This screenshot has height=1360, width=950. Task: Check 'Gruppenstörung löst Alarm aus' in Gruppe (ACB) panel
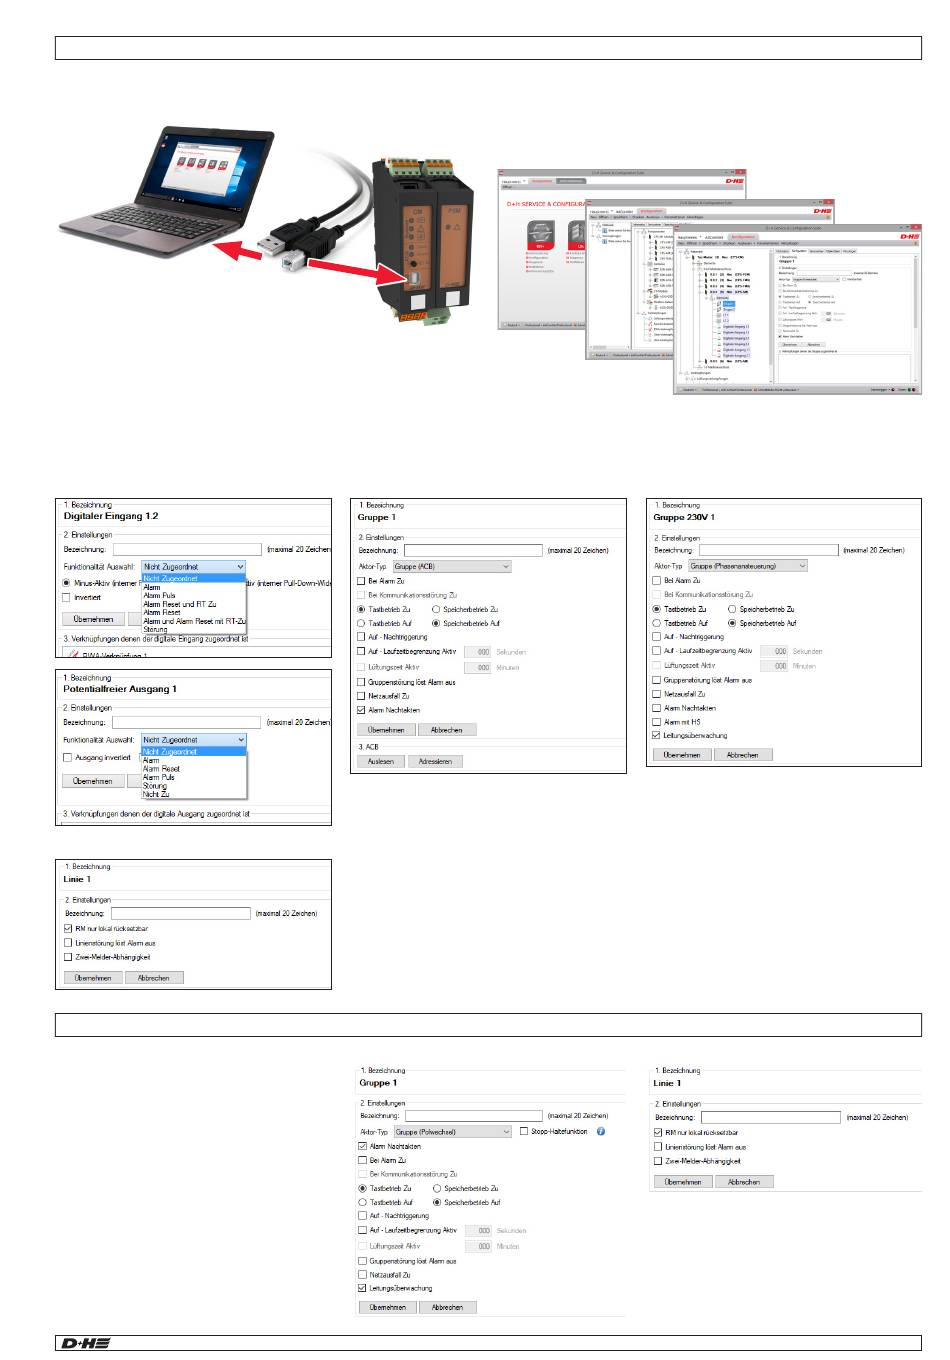[362, 681]
